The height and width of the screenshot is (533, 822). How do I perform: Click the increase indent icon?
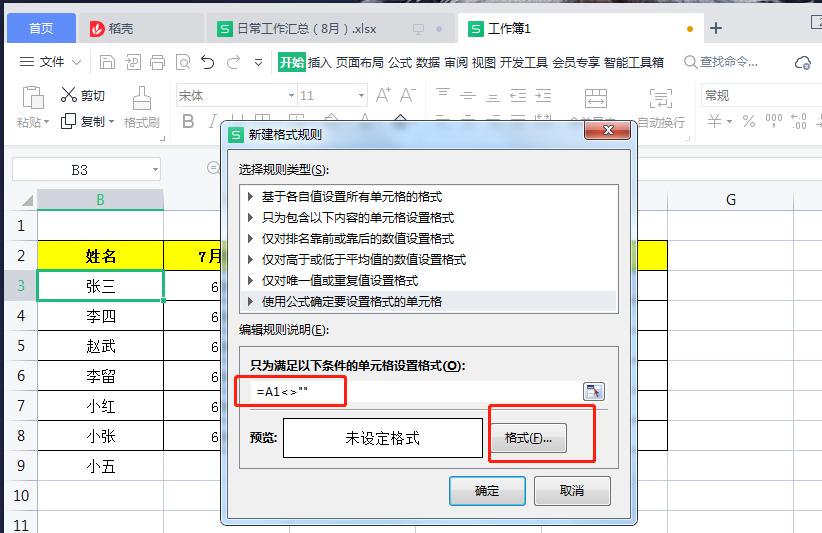click(x=543, y=95)
